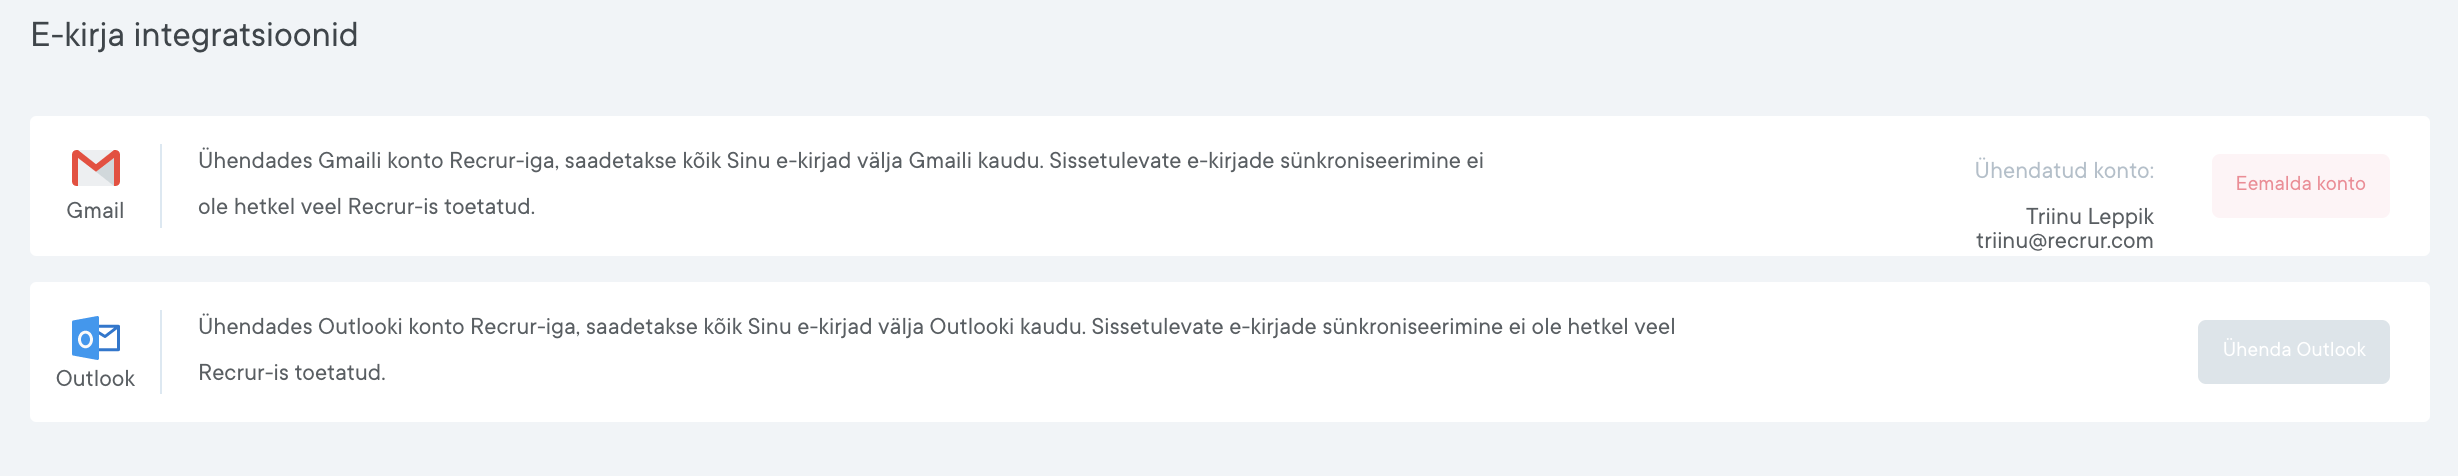This screenshot has height=476, width=2458.
Task: Click the account name Triinu Leppik
Action: pyautogui.click(x=2089, y=217)
